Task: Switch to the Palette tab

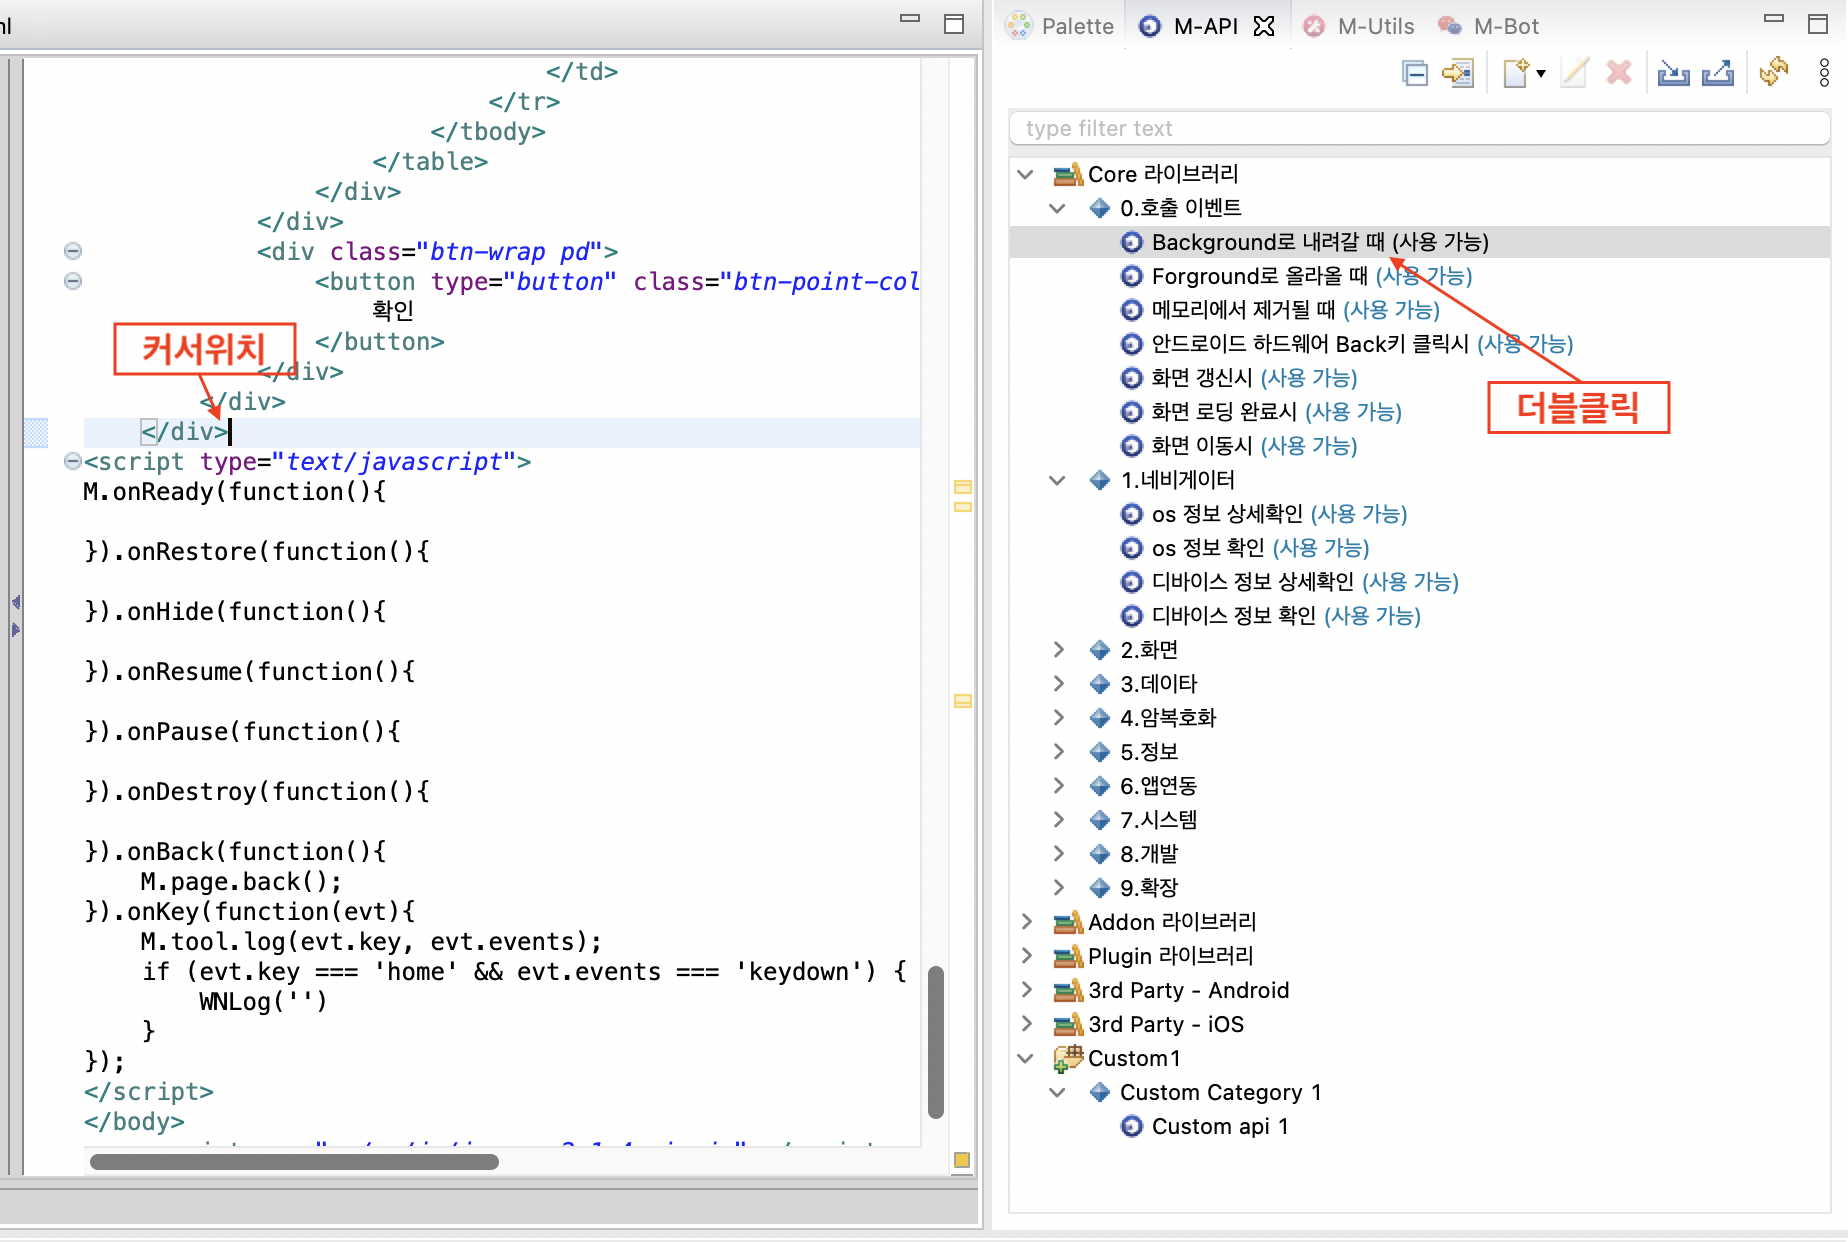Action: click(1076, 25)
